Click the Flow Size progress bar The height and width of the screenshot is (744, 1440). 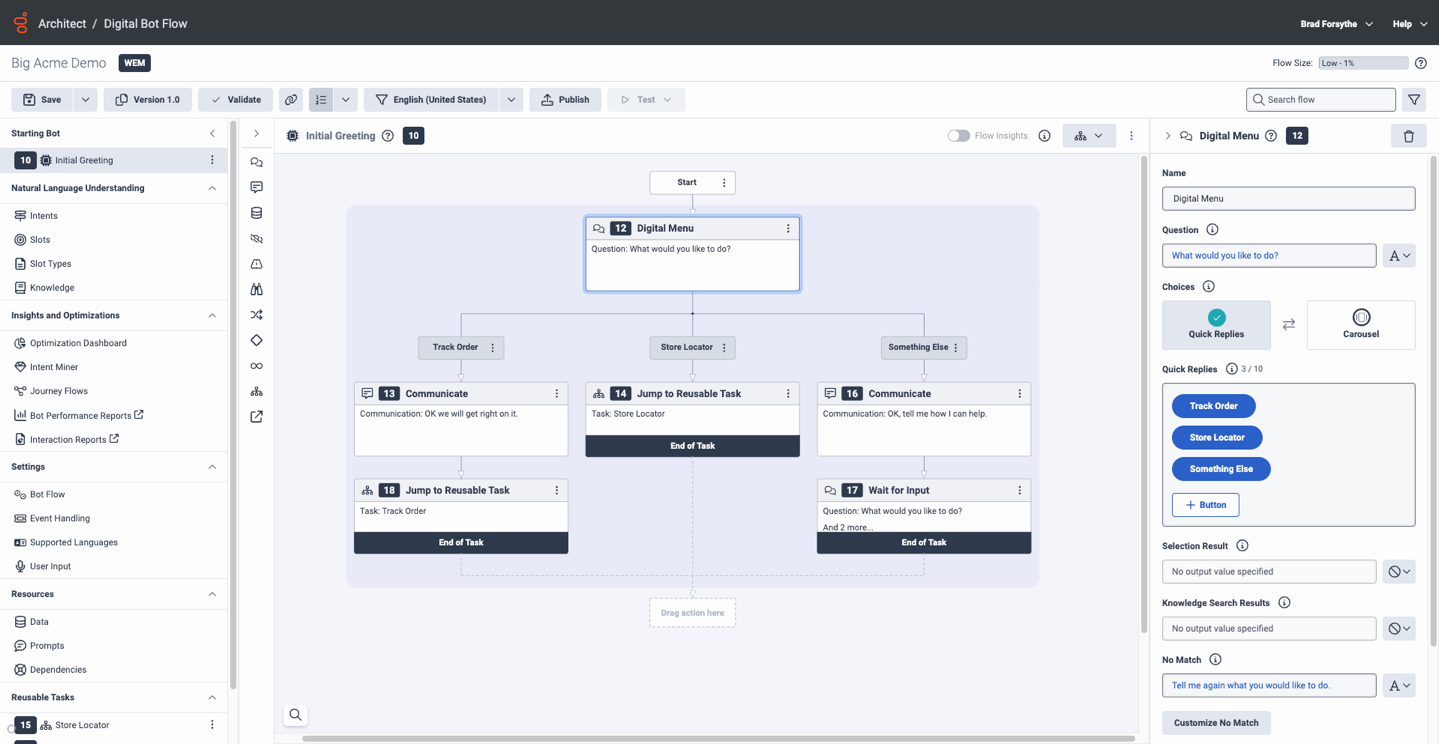1362,63
